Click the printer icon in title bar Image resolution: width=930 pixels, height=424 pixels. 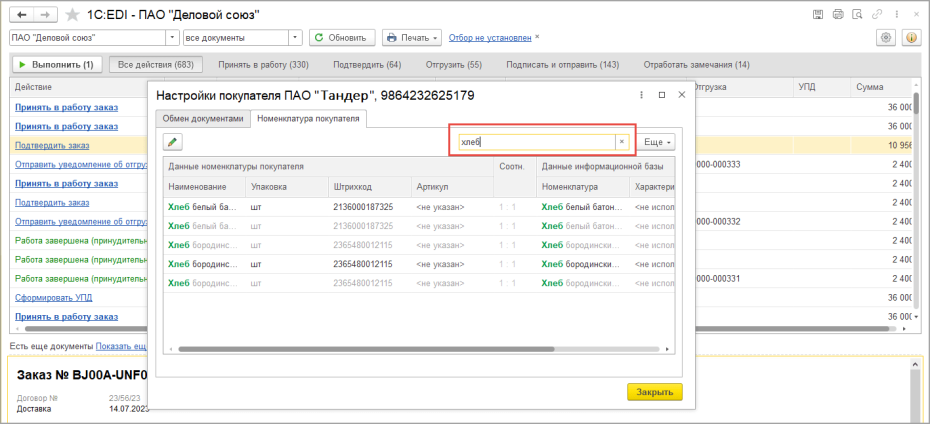click(838, 14)
